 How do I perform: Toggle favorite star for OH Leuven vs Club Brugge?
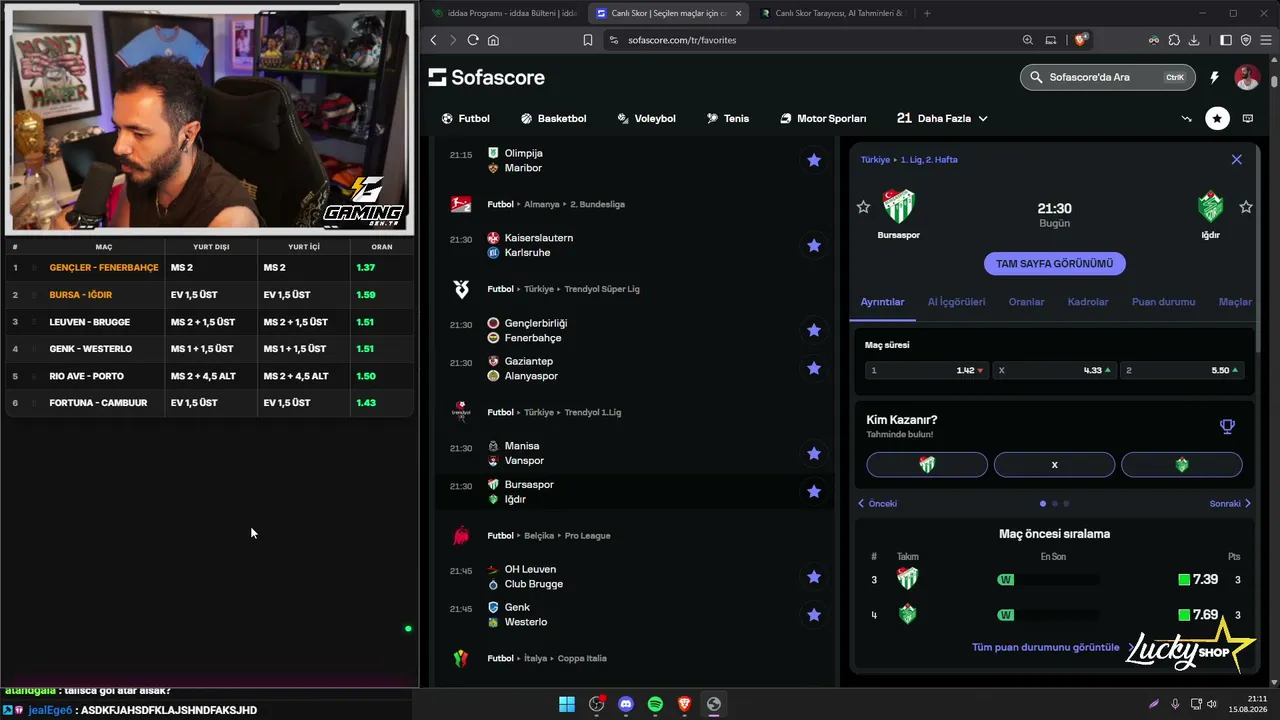(814, 576)
